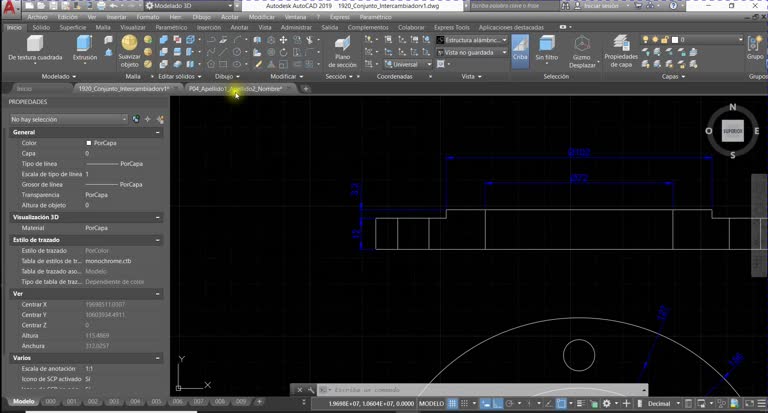Expand the Estructura alámbrica visual style dropdown

(x=472, y=40)
